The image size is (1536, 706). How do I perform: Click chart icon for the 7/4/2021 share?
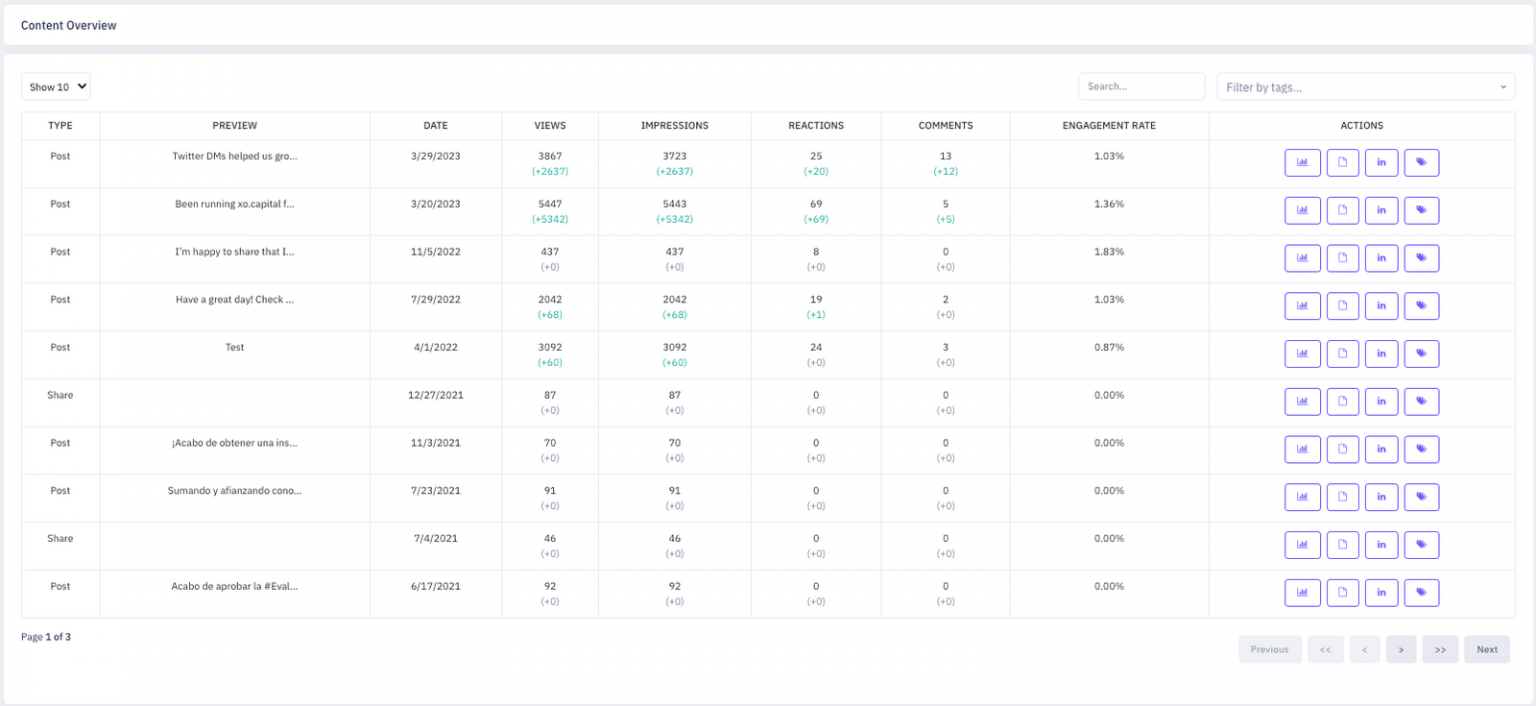point(1302,545)
